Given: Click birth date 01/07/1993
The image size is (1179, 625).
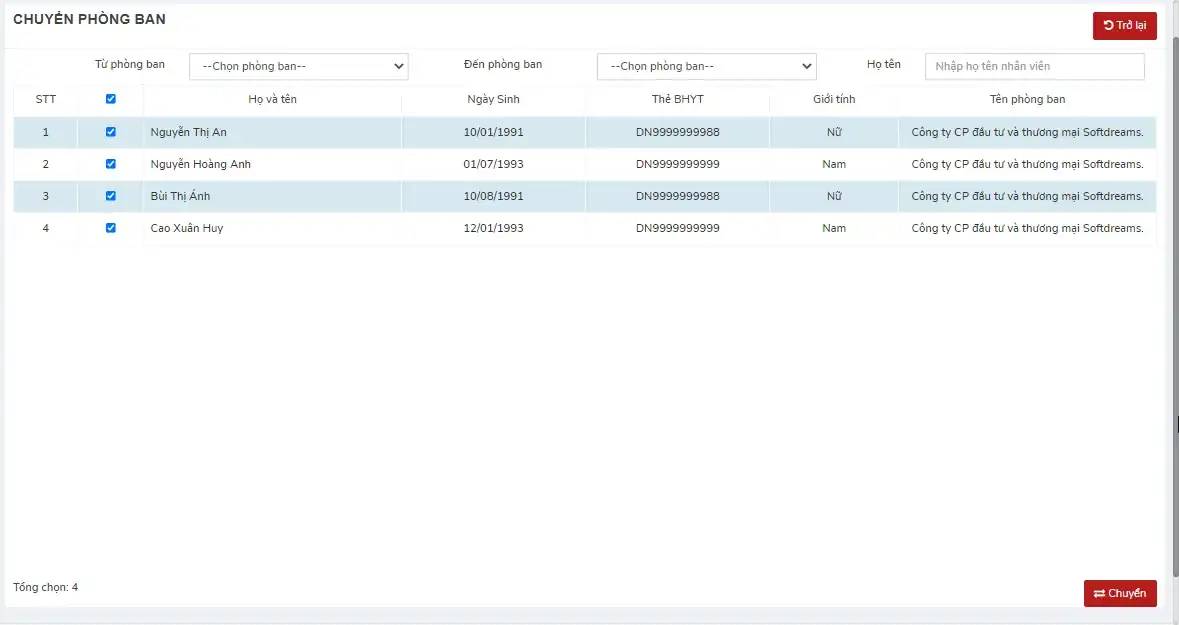Looking at the screenshot, I should pyautogui.click(x=493, y=164).
